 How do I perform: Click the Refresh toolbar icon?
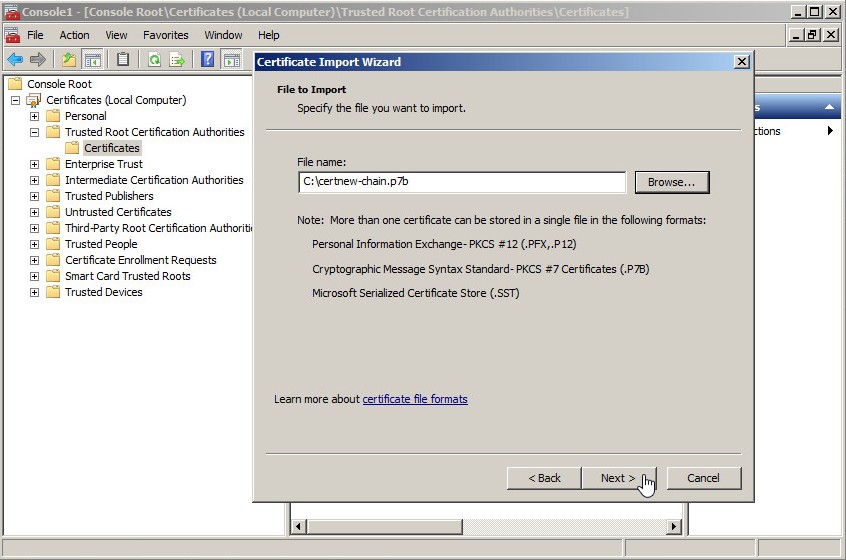[x=154, y=60]
